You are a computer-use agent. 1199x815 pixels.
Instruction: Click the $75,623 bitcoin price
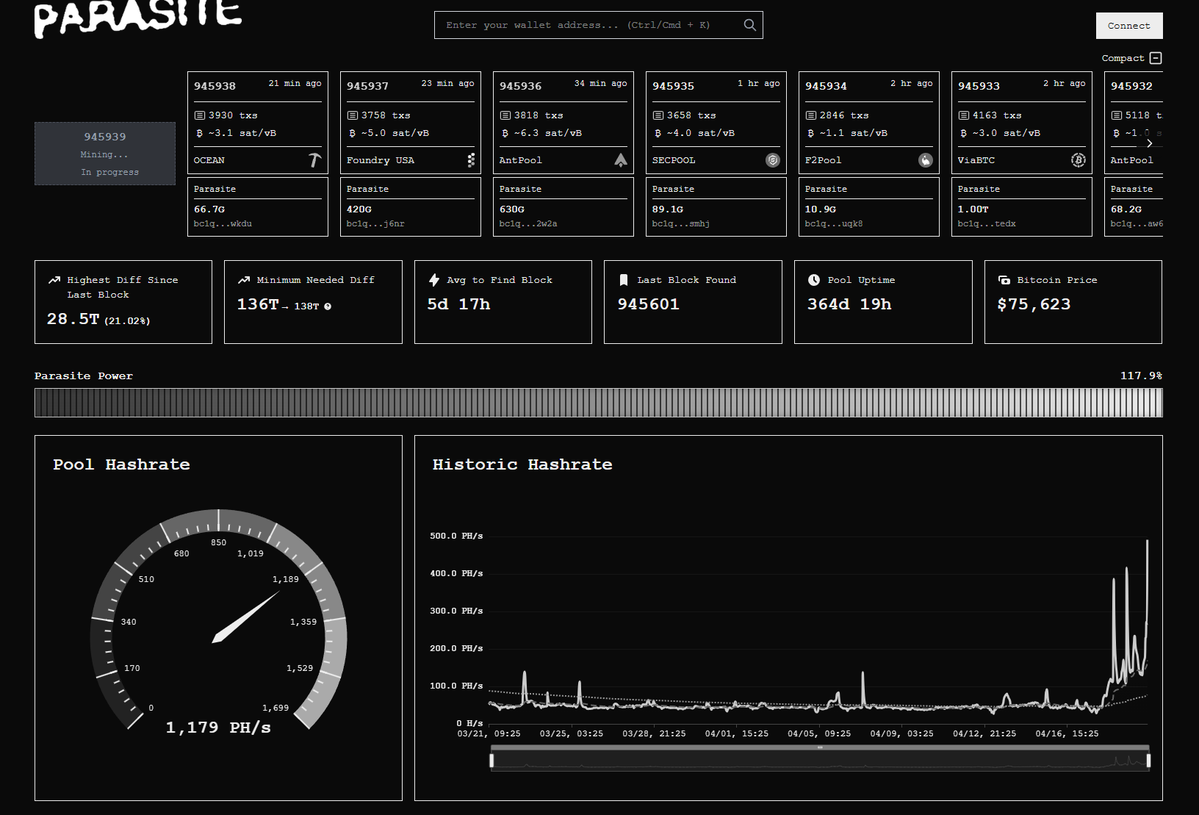1034,304
